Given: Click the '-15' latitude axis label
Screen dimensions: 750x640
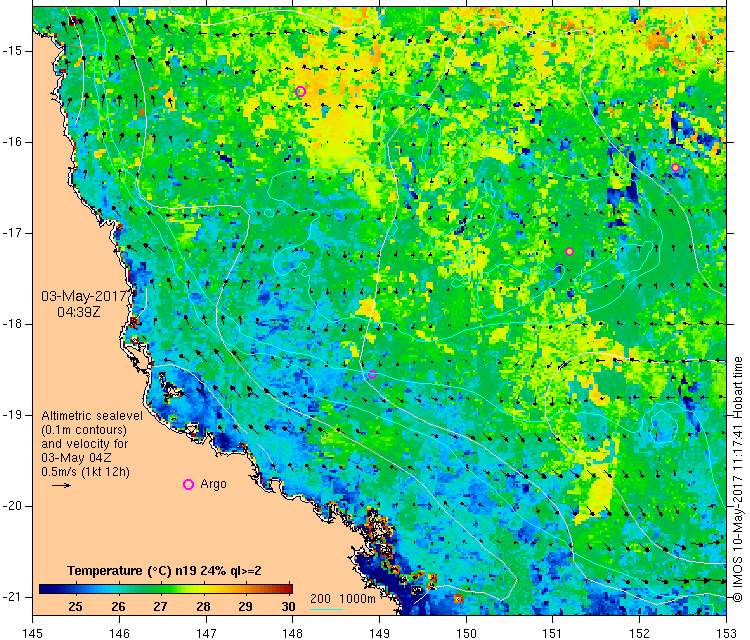Looking at the screenshot, I should pyautogui.click(x=11, y=51).
